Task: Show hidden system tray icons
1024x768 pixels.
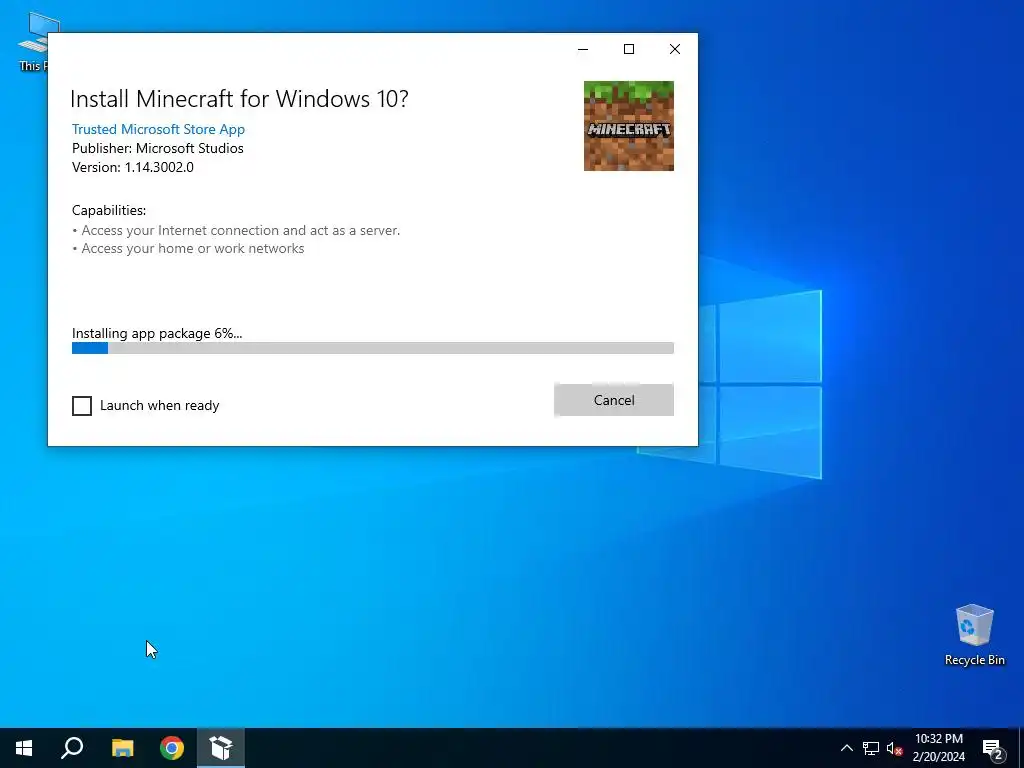Action: click(846, 748)
